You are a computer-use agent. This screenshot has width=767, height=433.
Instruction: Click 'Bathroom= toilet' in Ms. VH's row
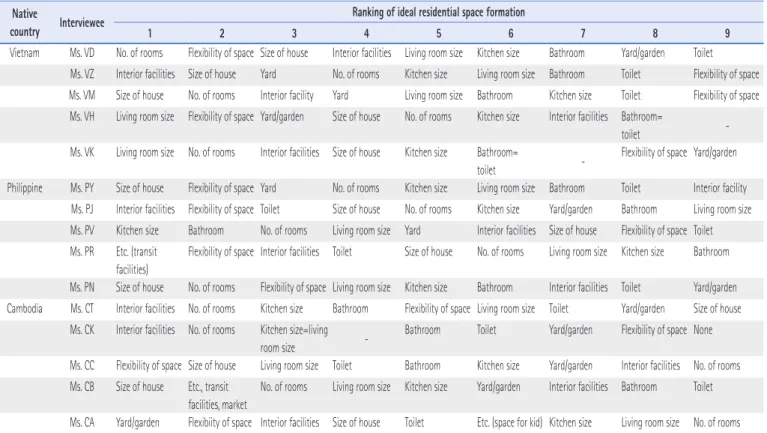pyautogui.click(x=642, y=125)
